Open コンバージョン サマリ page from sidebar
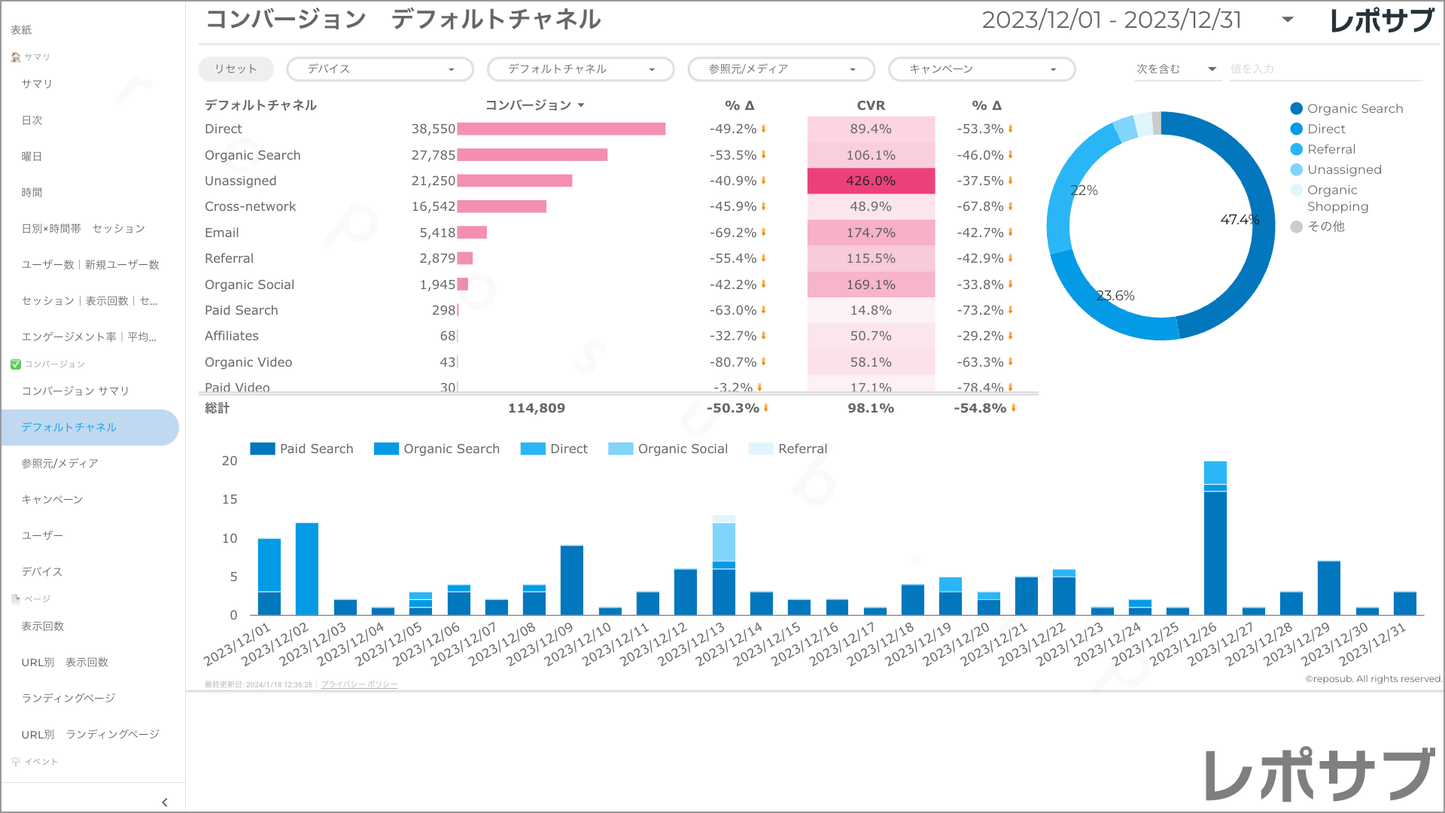The height and width of the screenshot is (813, 1445). click(x=75, y=391)
